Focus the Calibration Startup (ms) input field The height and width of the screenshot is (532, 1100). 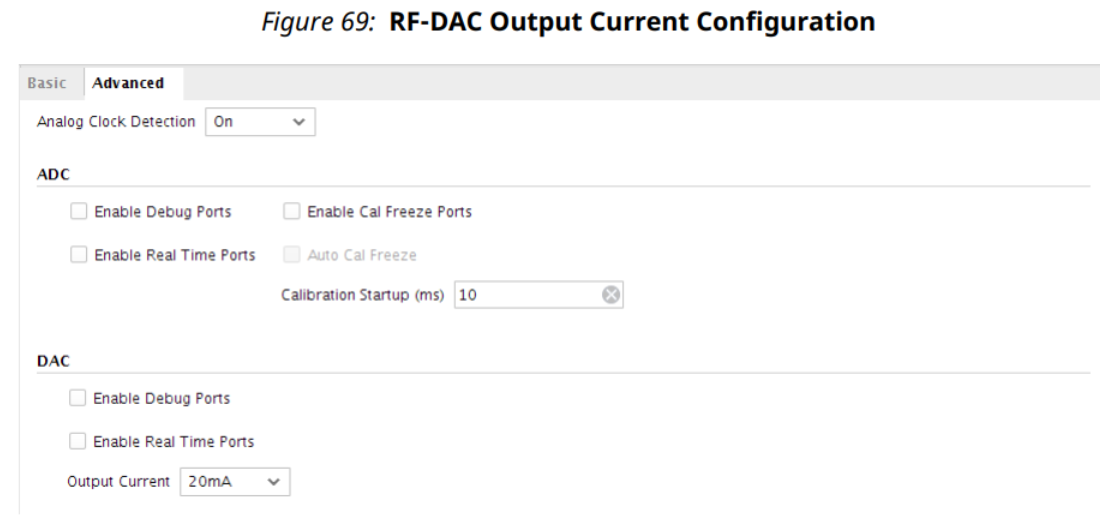click(525, 296)
